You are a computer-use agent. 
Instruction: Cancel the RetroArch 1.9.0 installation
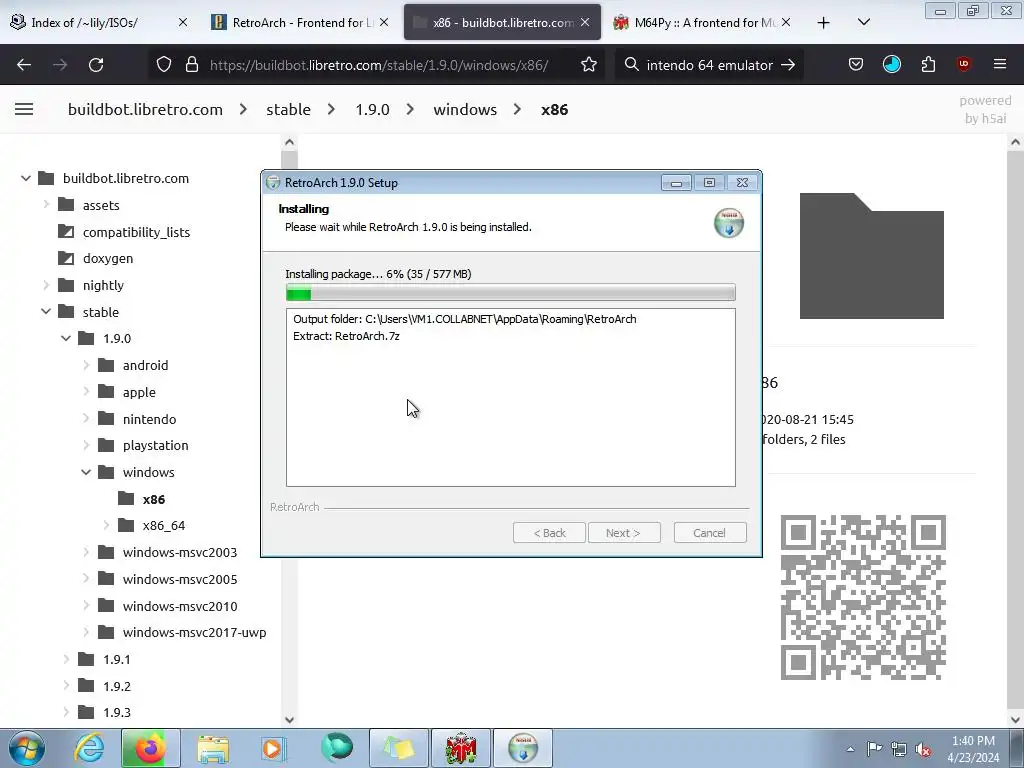click(709, 533)
